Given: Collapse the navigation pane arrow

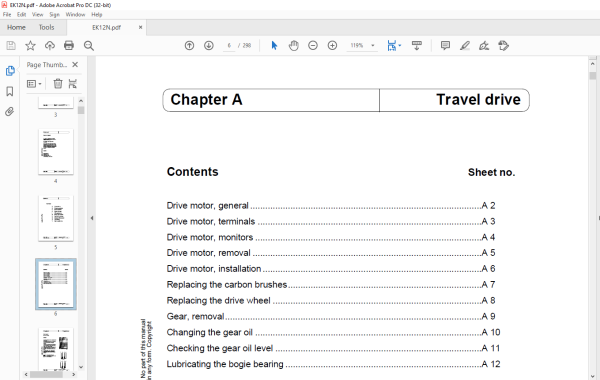Looking at the screenshot, I should [x=92, y=218].
